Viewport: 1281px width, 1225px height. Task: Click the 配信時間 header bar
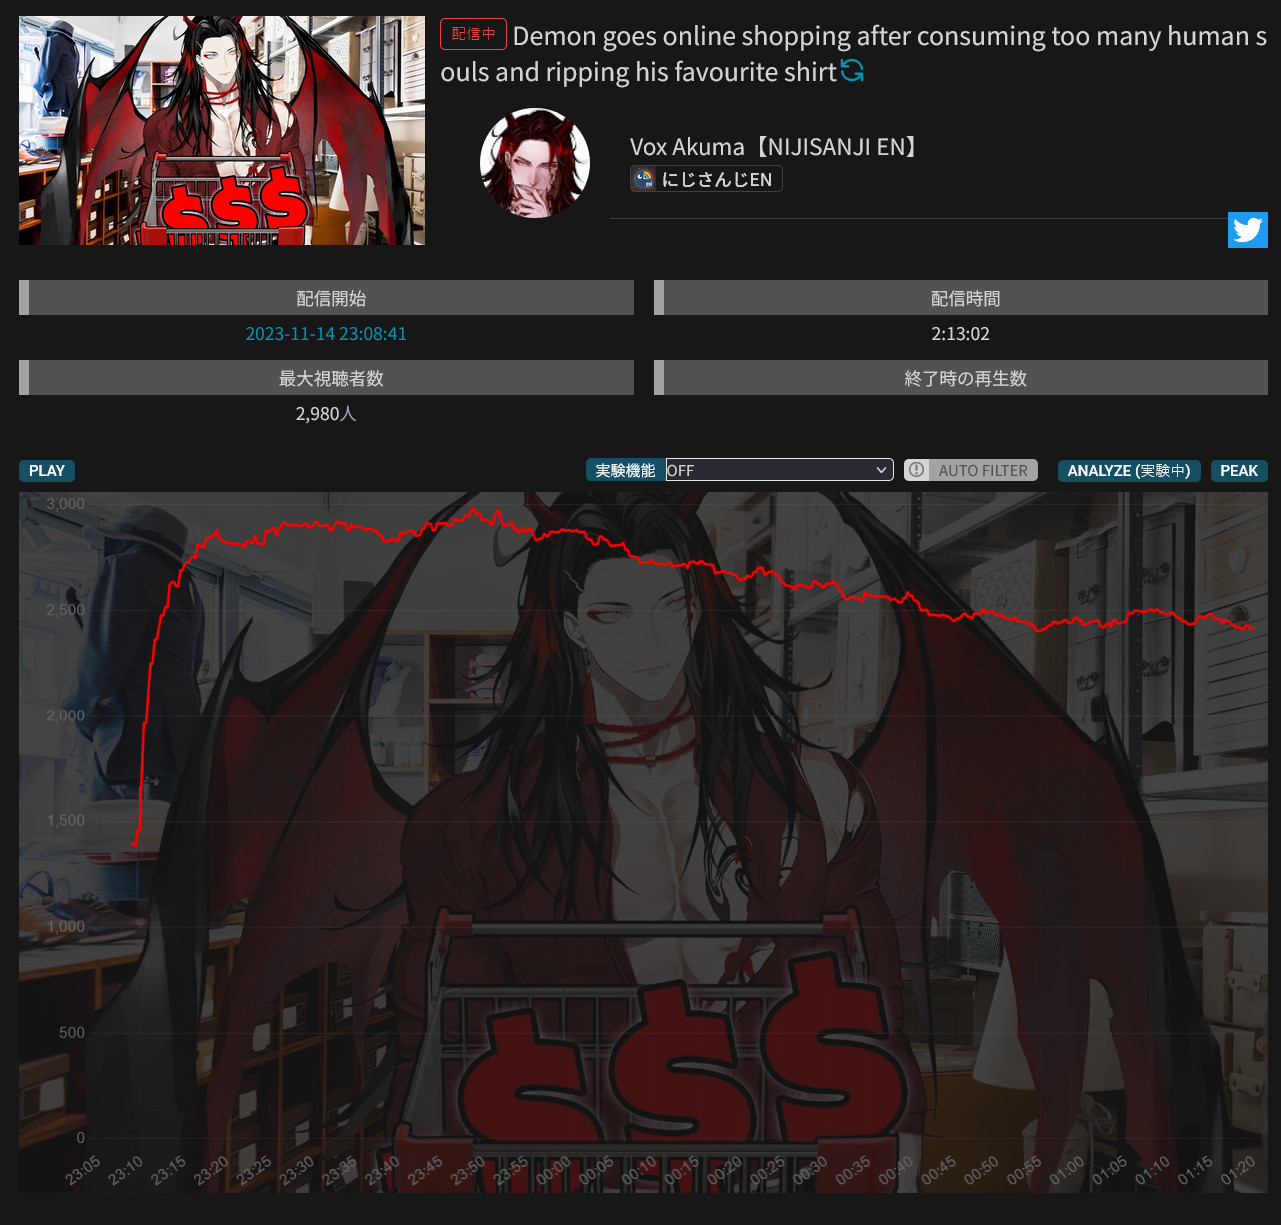click(x=965, y=298)
